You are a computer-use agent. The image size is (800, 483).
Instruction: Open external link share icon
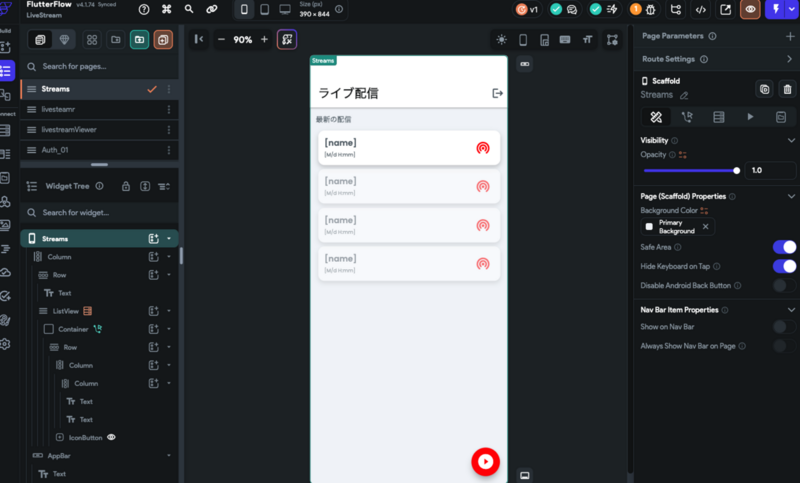(x=726, y=10)
